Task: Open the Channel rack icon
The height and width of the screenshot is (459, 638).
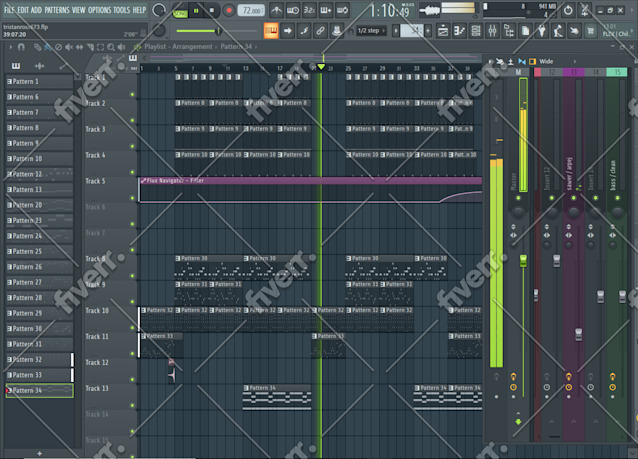Action: pyautogui.click(x=476, y=31)
